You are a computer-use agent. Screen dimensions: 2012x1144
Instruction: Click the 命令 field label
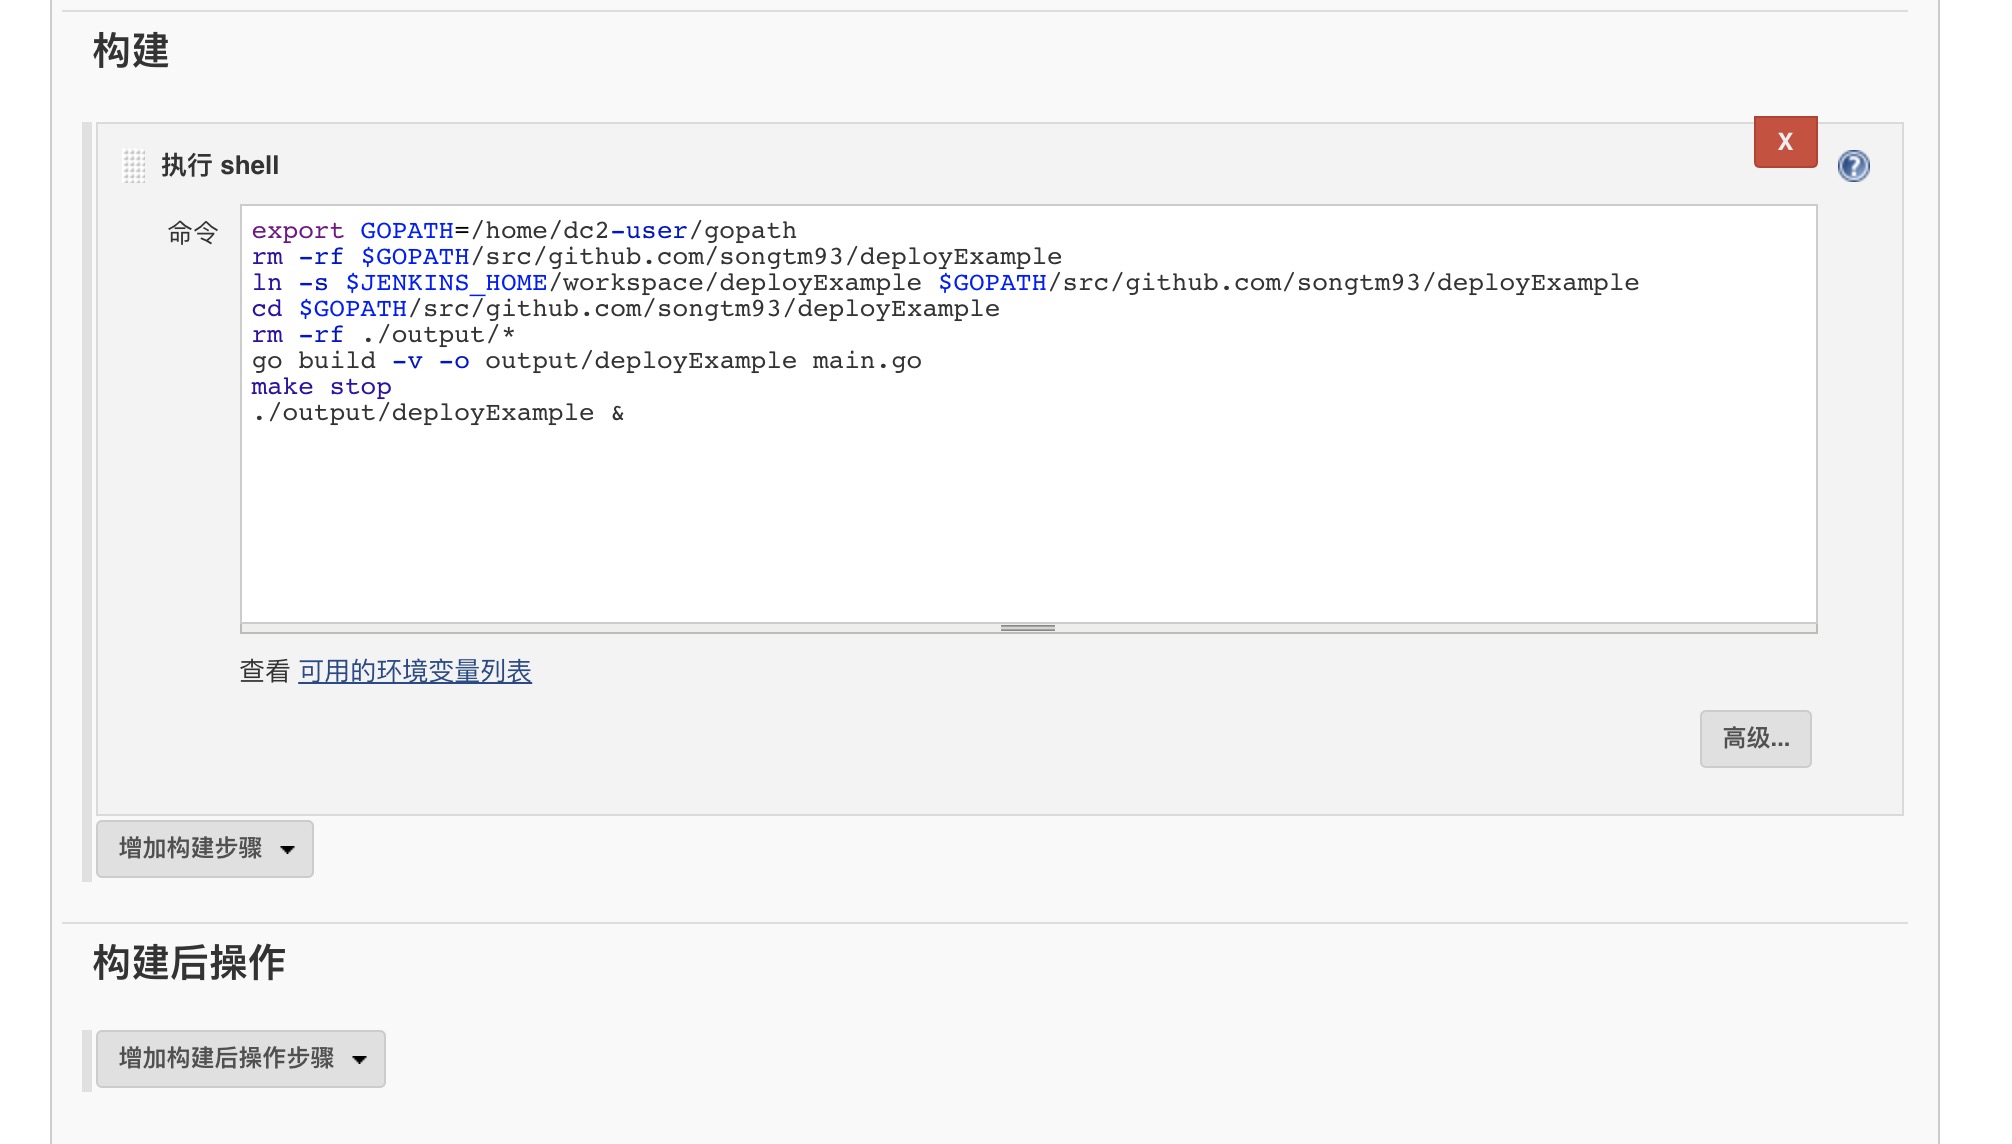[192, 233]
